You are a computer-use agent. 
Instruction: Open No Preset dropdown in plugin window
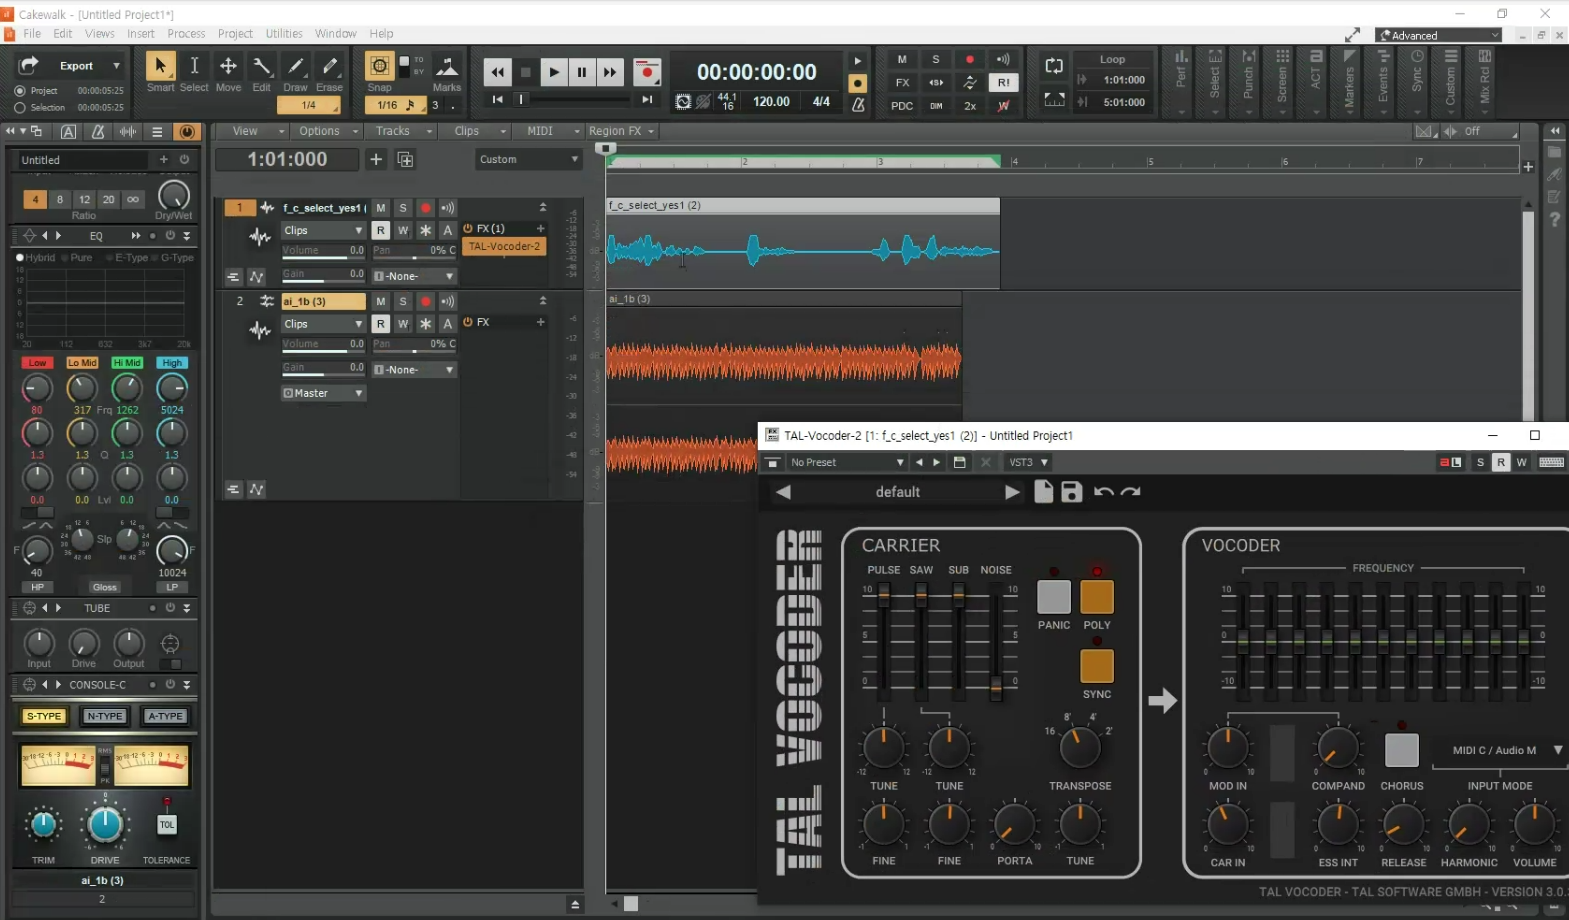coord(846,462)
